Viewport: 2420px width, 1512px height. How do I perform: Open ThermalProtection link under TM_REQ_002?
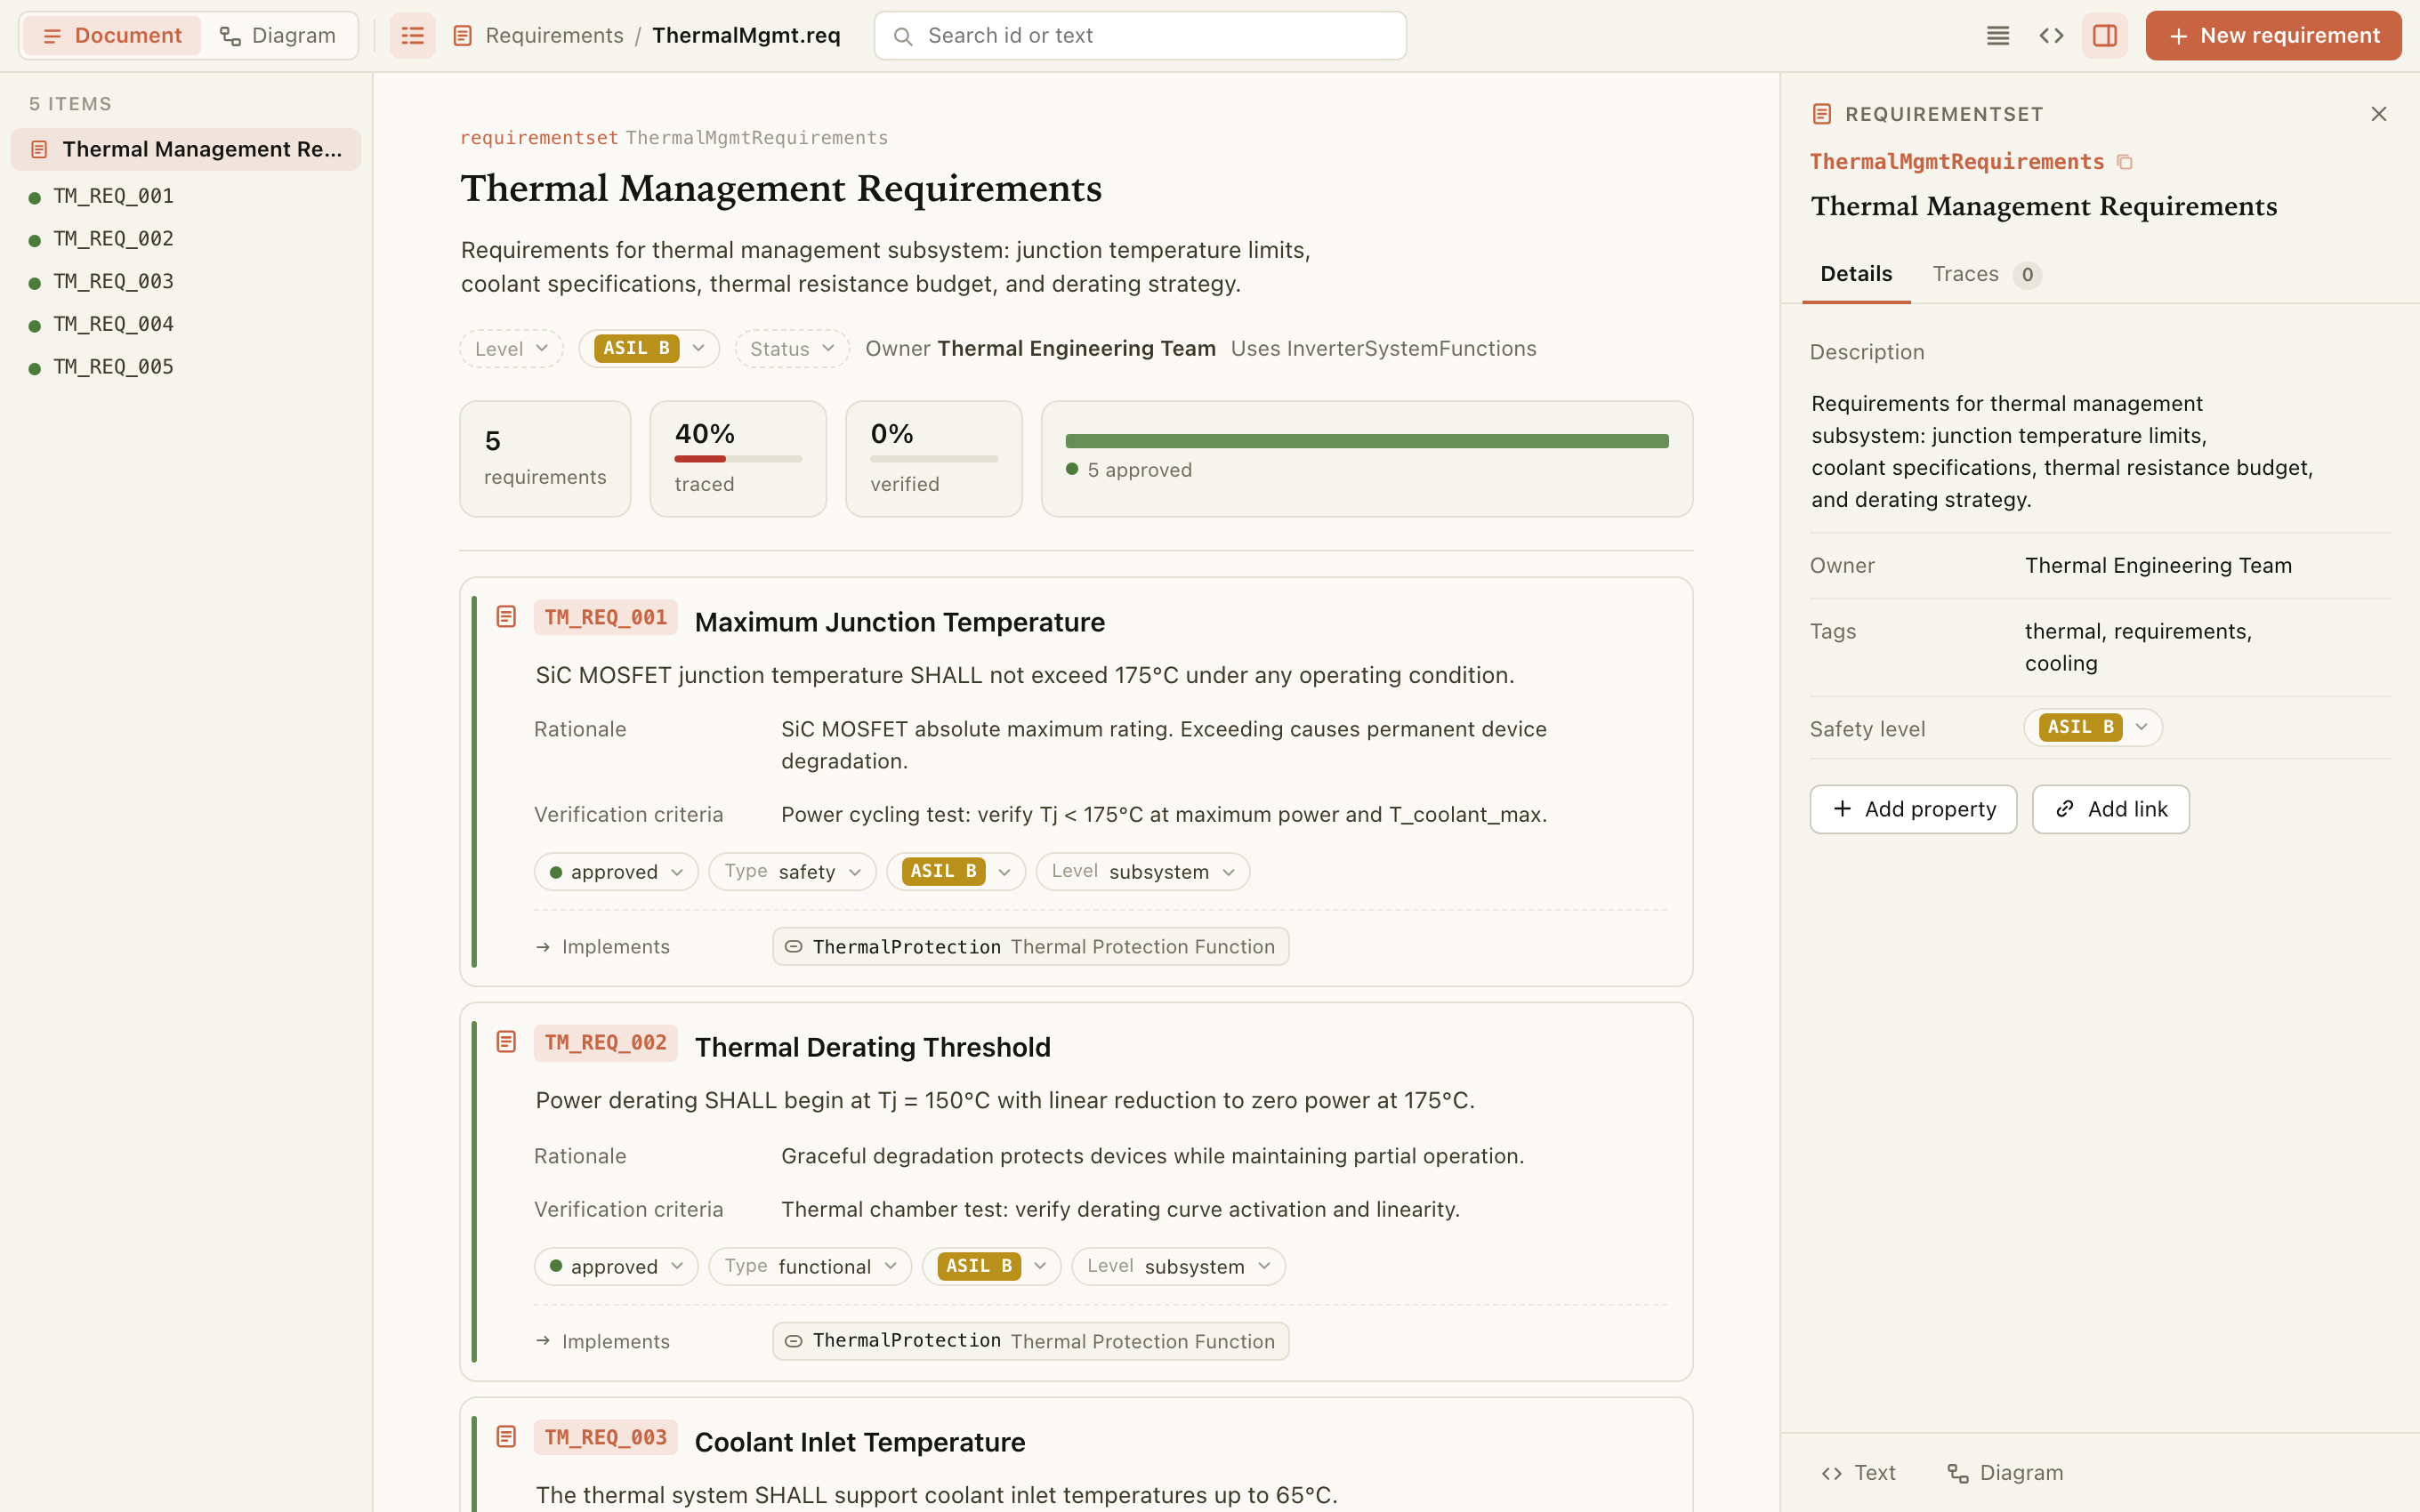pyautogui.click(x=1030, y=1342)
